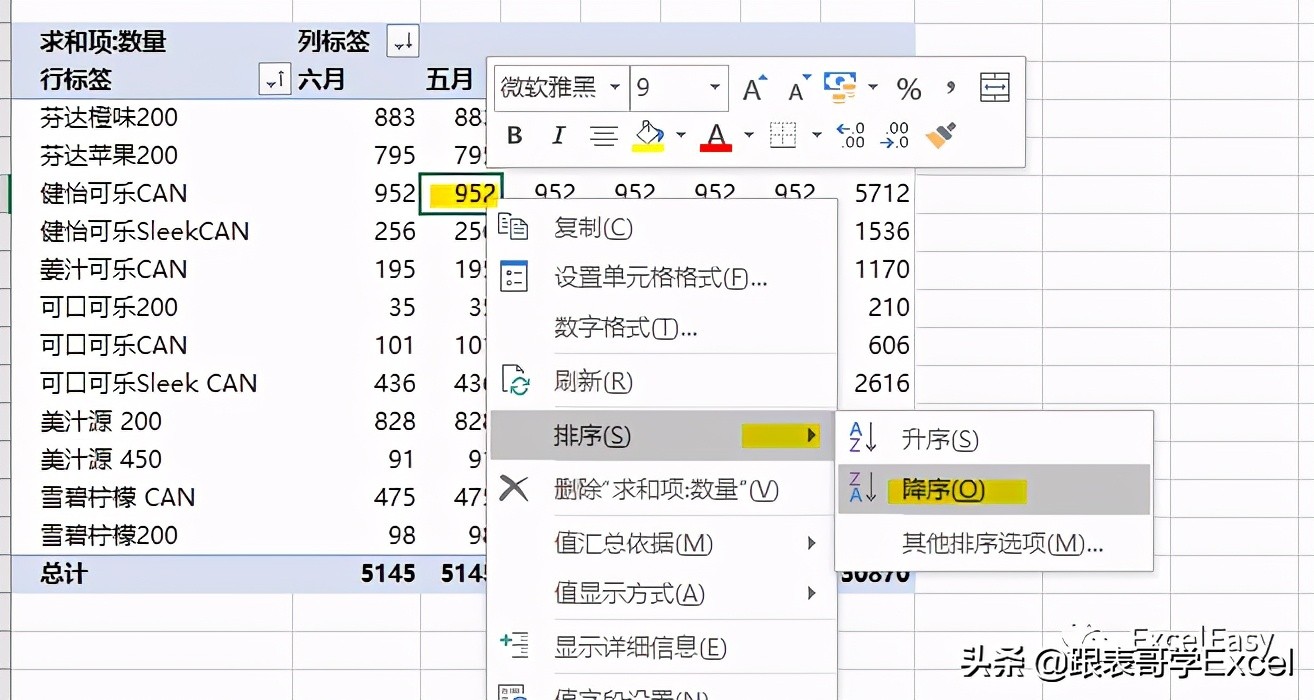Open 排序(S) submenu
Viewport: 1314px width, 700px height.
click(662, 436)
